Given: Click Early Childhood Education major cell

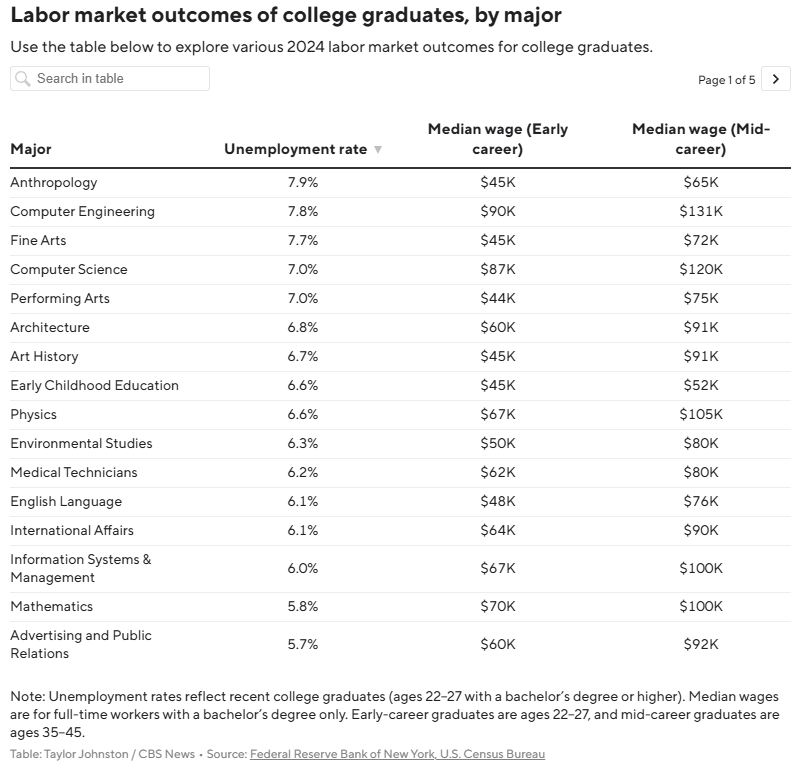Looking at the screenshot, I should [x=94, y=386].
